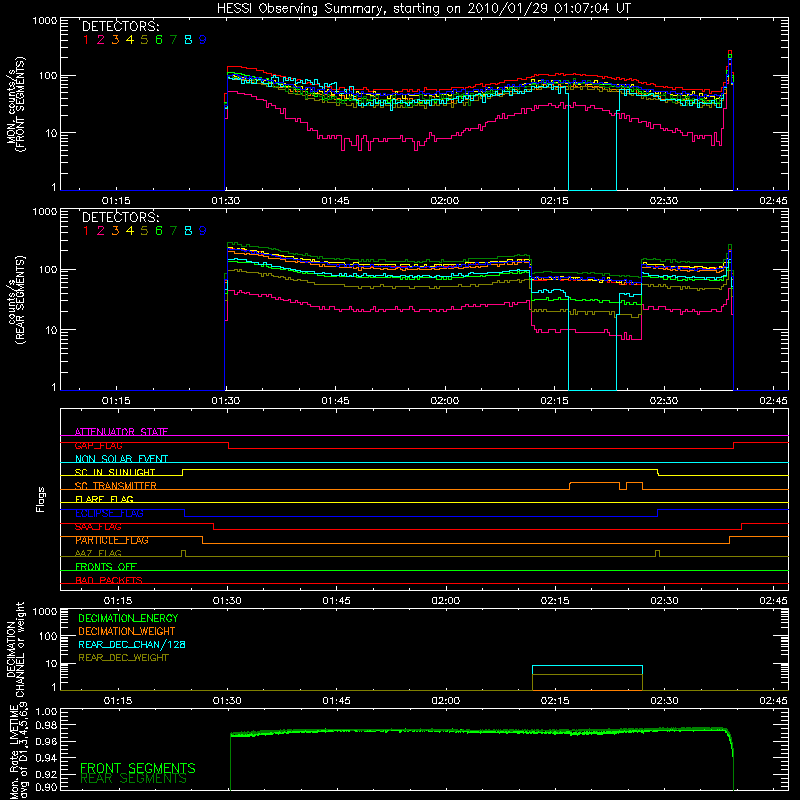Click vertical 'counts/s (REAR SEGMENTS)' axis label
The image size is (800, 800).
(15, 300)
